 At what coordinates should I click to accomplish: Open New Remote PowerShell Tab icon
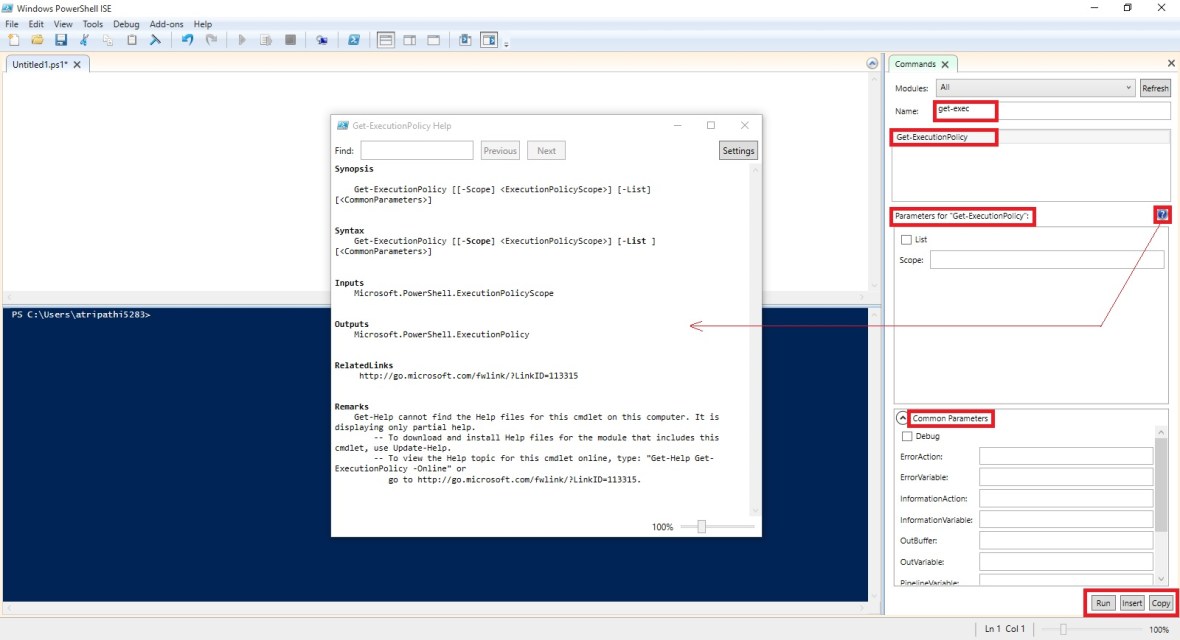[321, 40]
